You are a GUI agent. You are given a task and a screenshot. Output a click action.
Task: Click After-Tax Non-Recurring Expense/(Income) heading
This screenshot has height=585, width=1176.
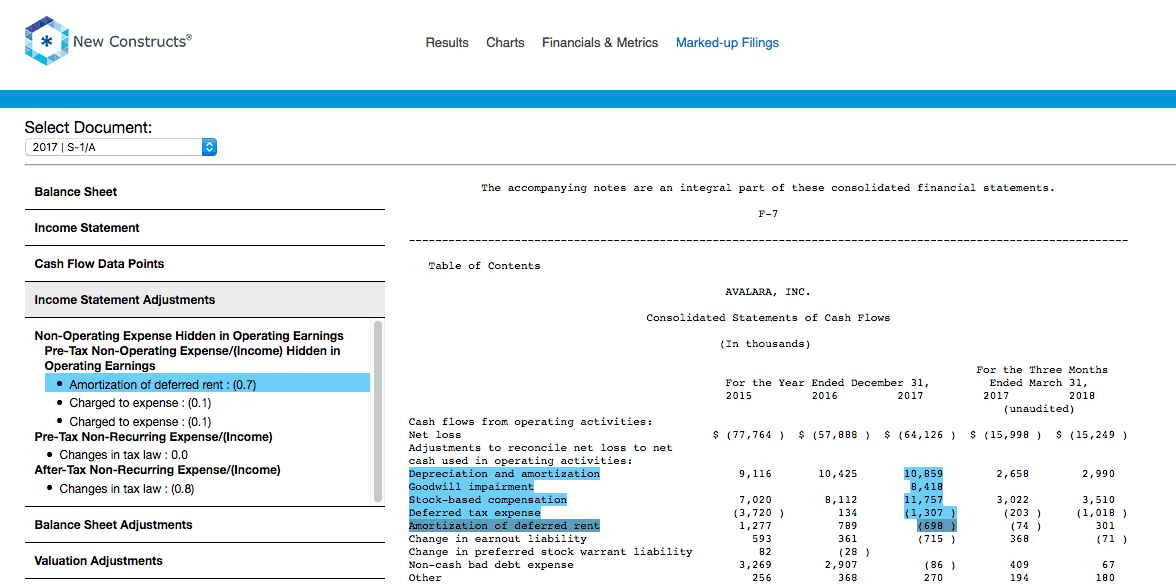[x=158, y=470]
